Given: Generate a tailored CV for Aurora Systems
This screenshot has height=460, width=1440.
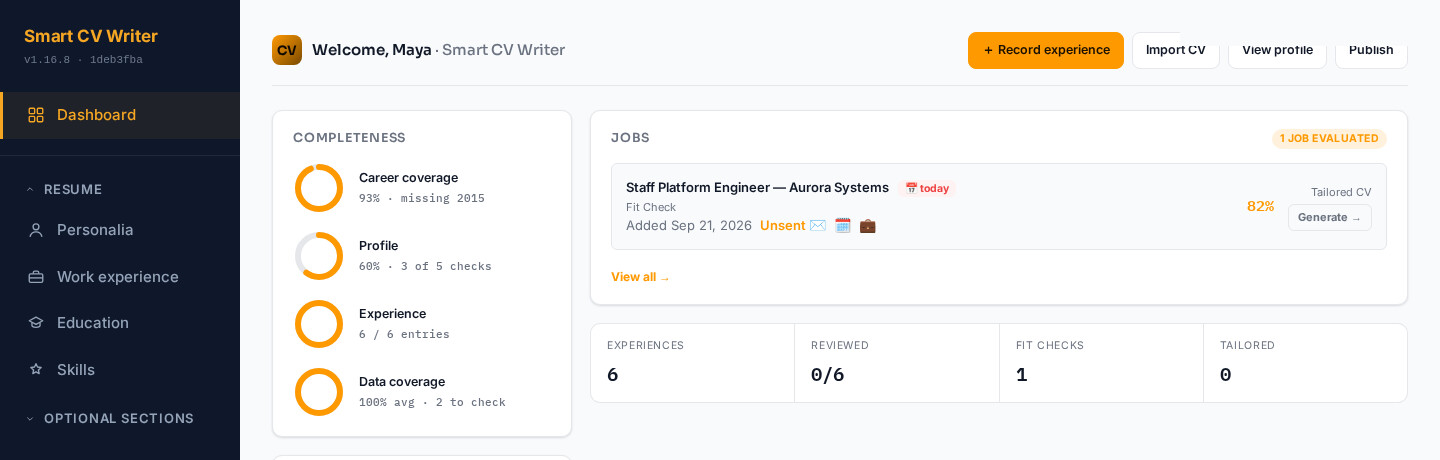Looking at the screenshot, I should (x=1330, y=217).
